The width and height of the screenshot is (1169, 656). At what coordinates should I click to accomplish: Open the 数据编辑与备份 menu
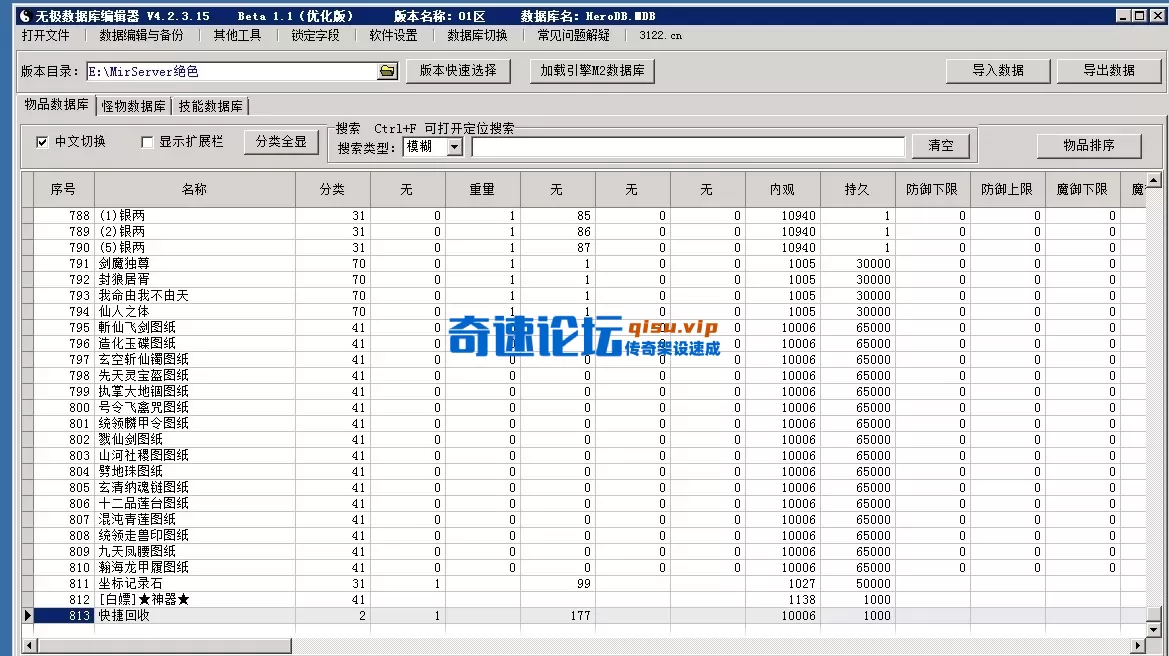[x=142, y=35]
